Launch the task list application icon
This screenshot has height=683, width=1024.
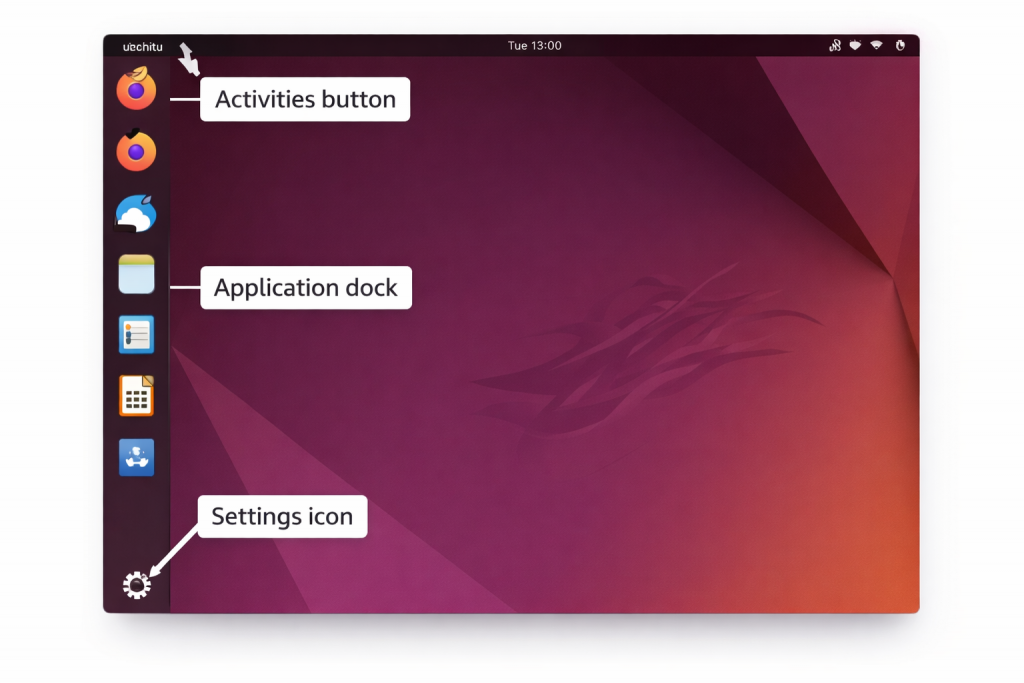tap(136, 335)
